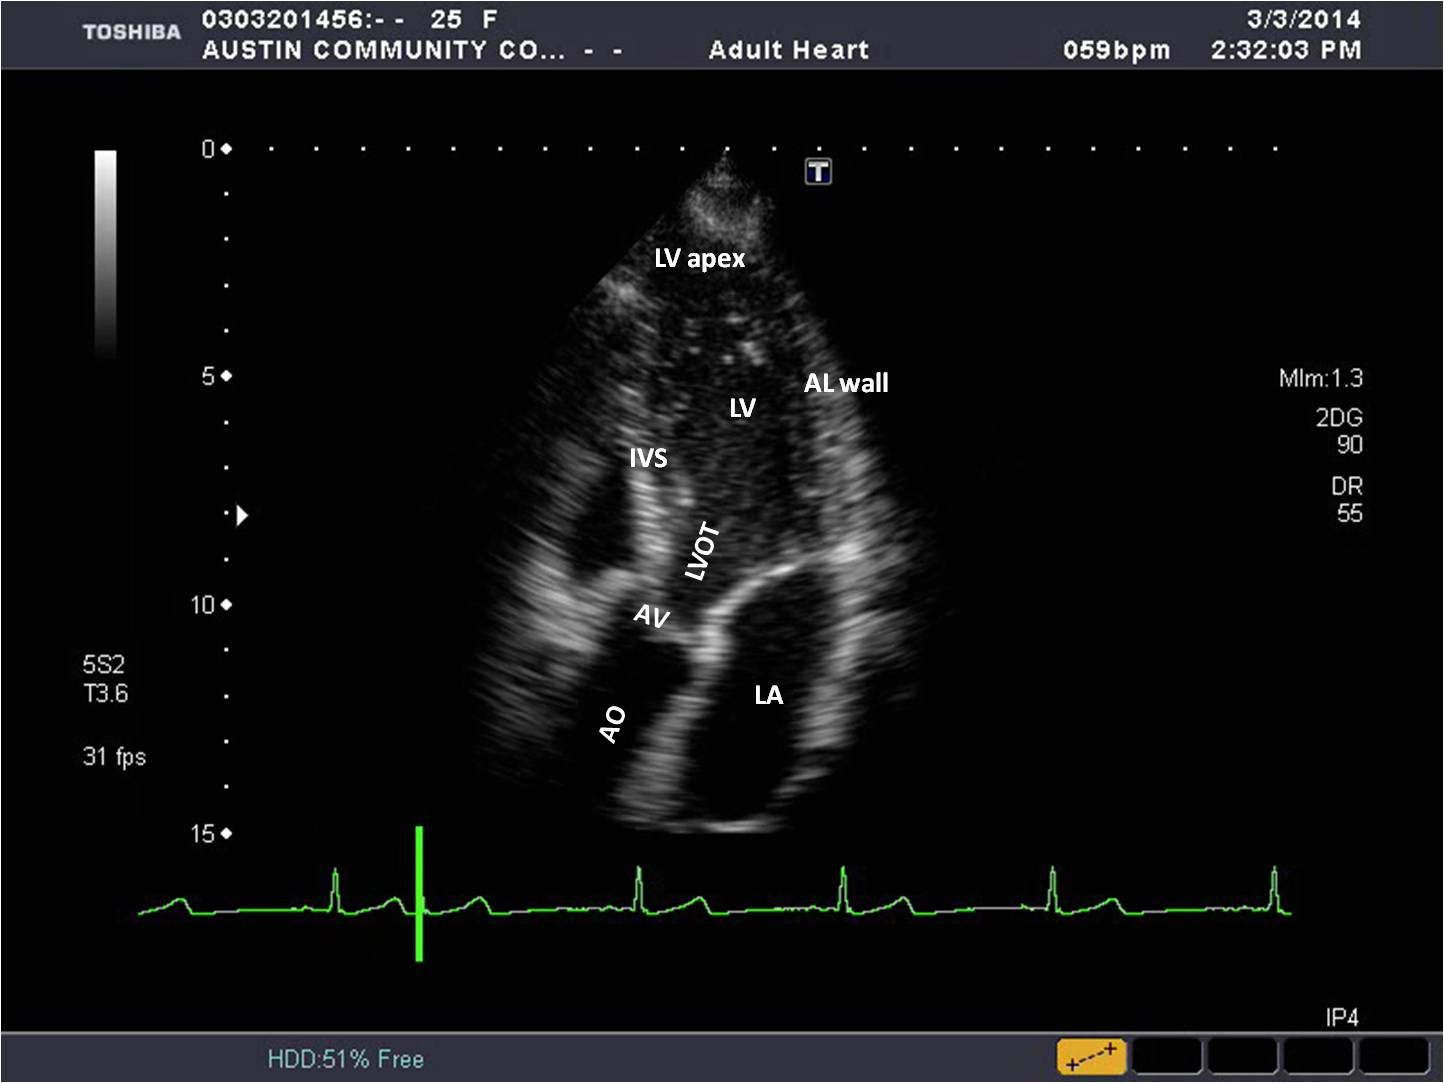Click the green ECG time cursor line
The image size is (1444, 1083).
419,893
